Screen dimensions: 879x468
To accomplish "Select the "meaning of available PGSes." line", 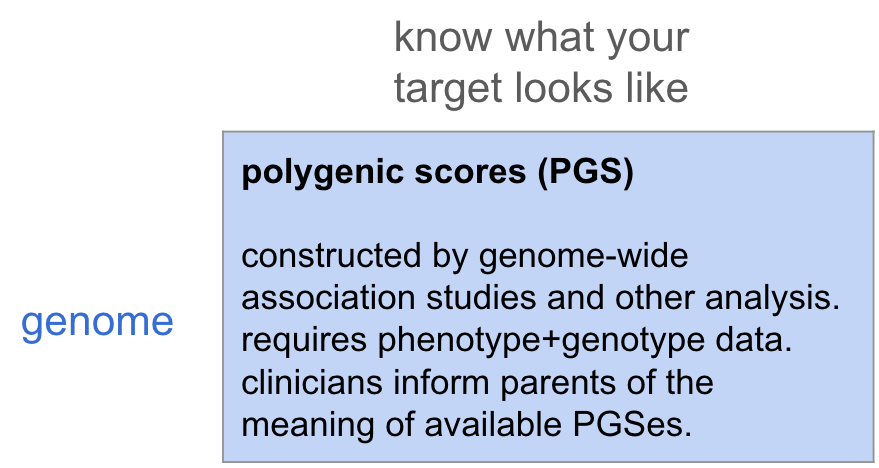I will tap(466, 425).
